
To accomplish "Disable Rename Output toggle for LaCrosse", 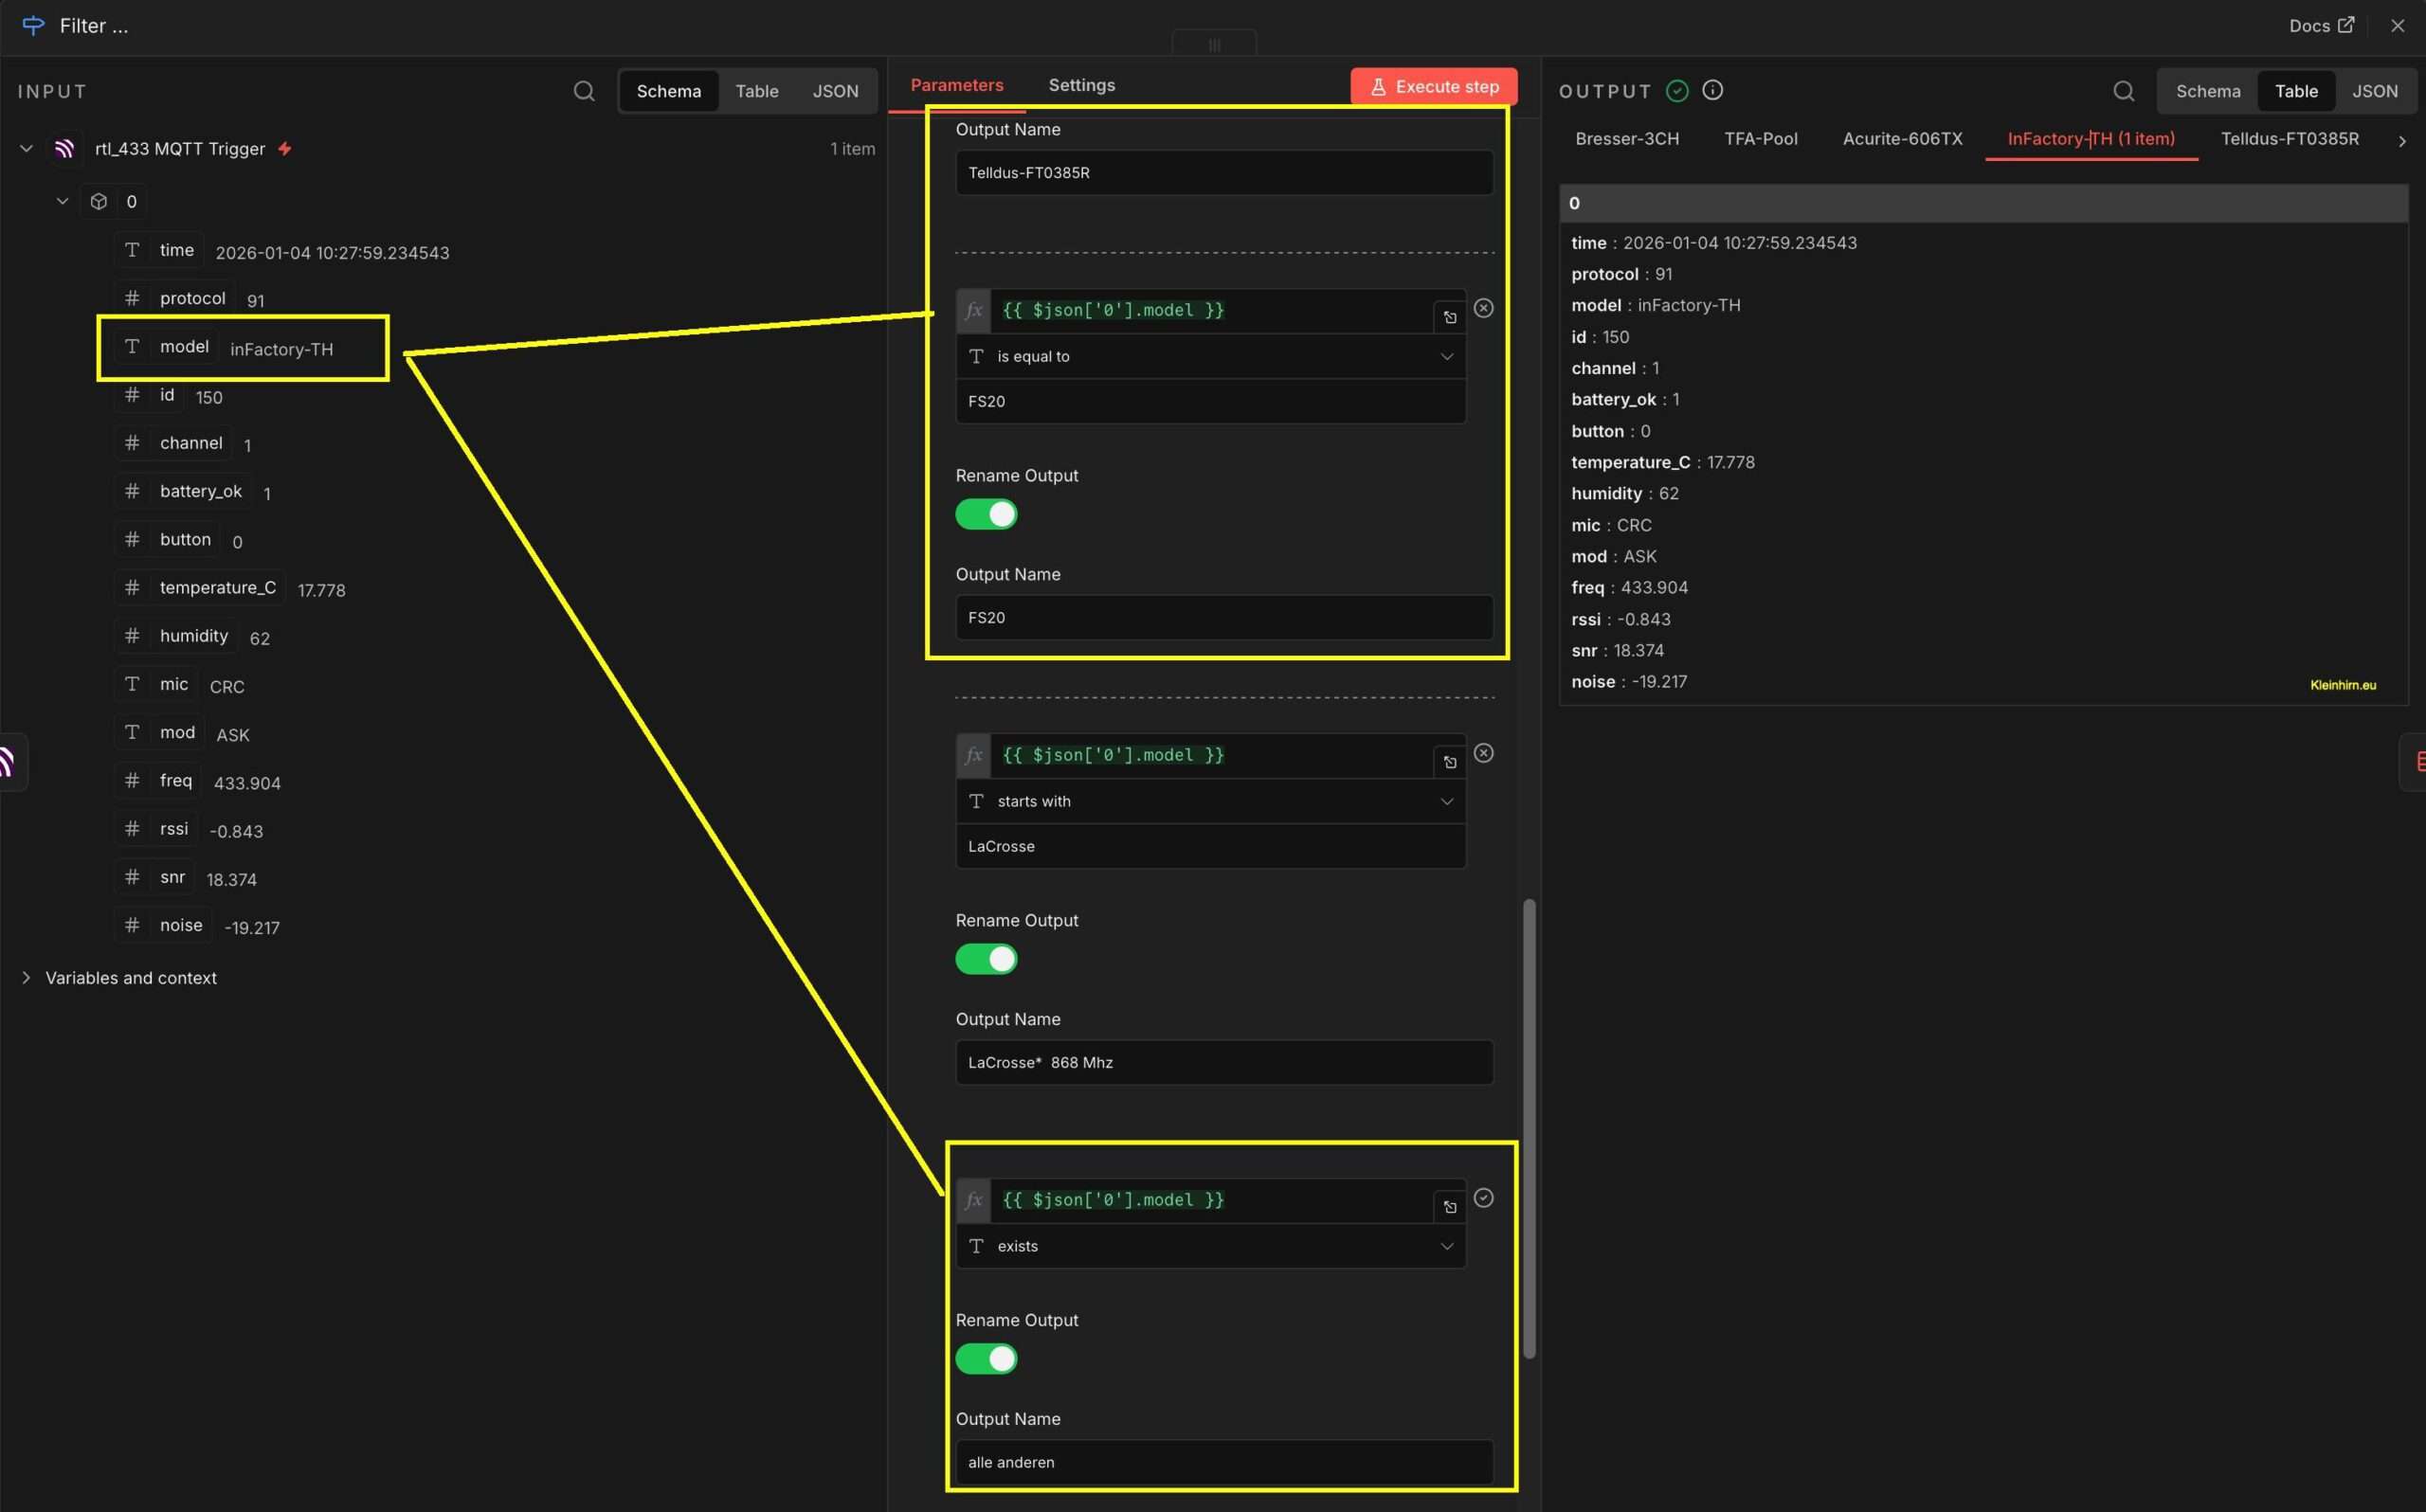I will pyautogui.click(x=986, y=959).
